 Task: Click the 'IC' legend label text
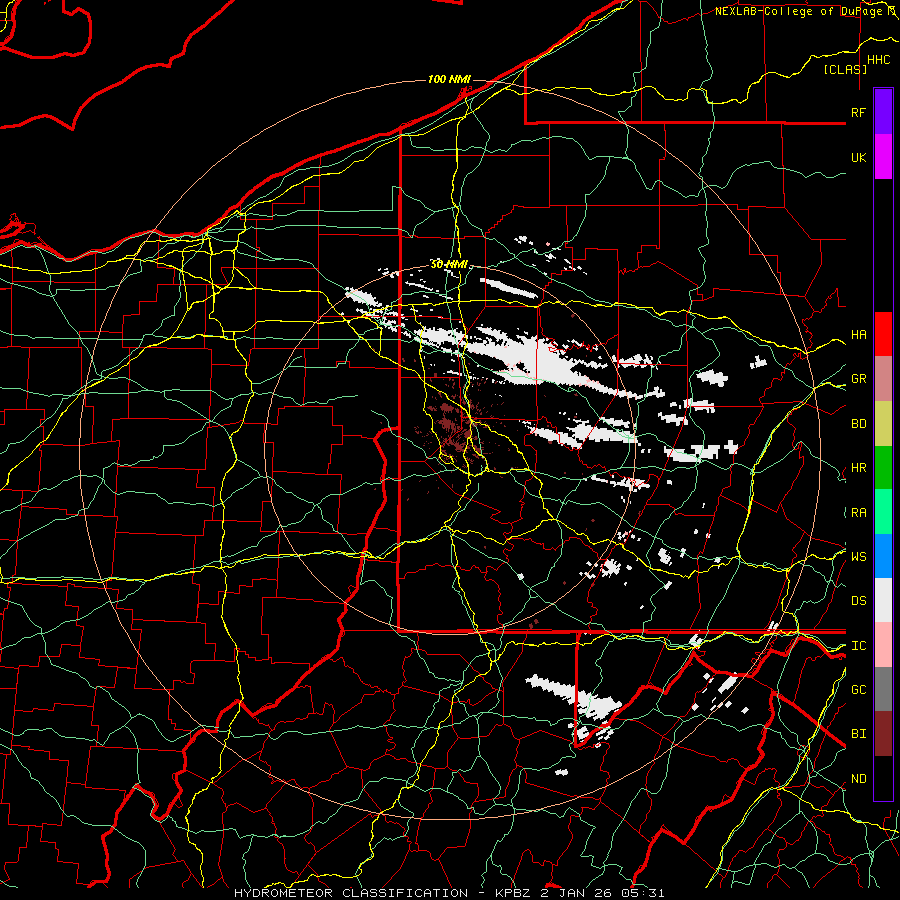tap(858, 646)
